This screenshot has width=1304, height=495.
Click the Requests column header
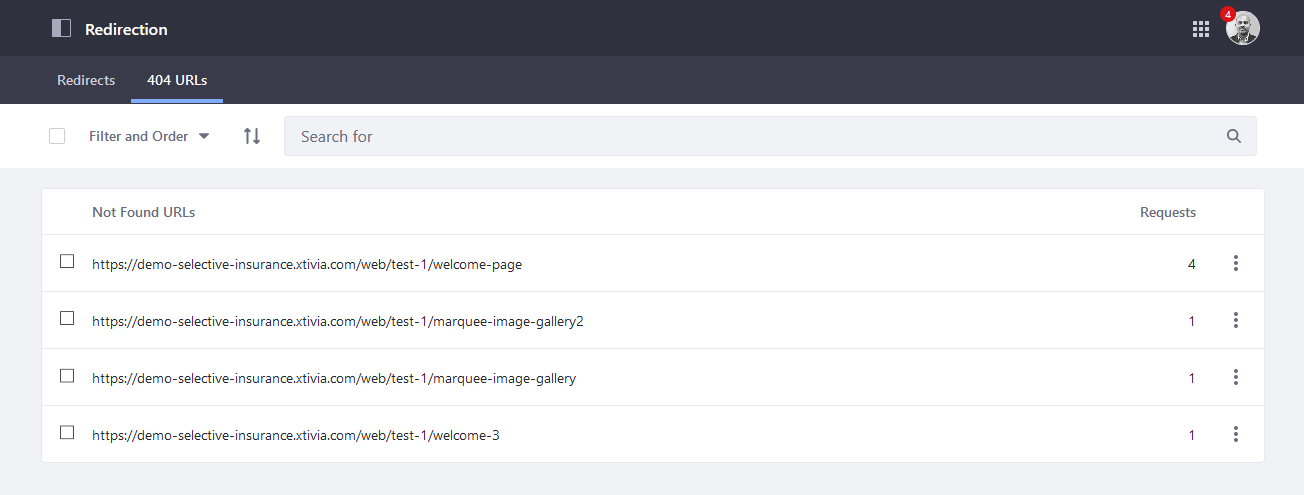point(1167,212)
